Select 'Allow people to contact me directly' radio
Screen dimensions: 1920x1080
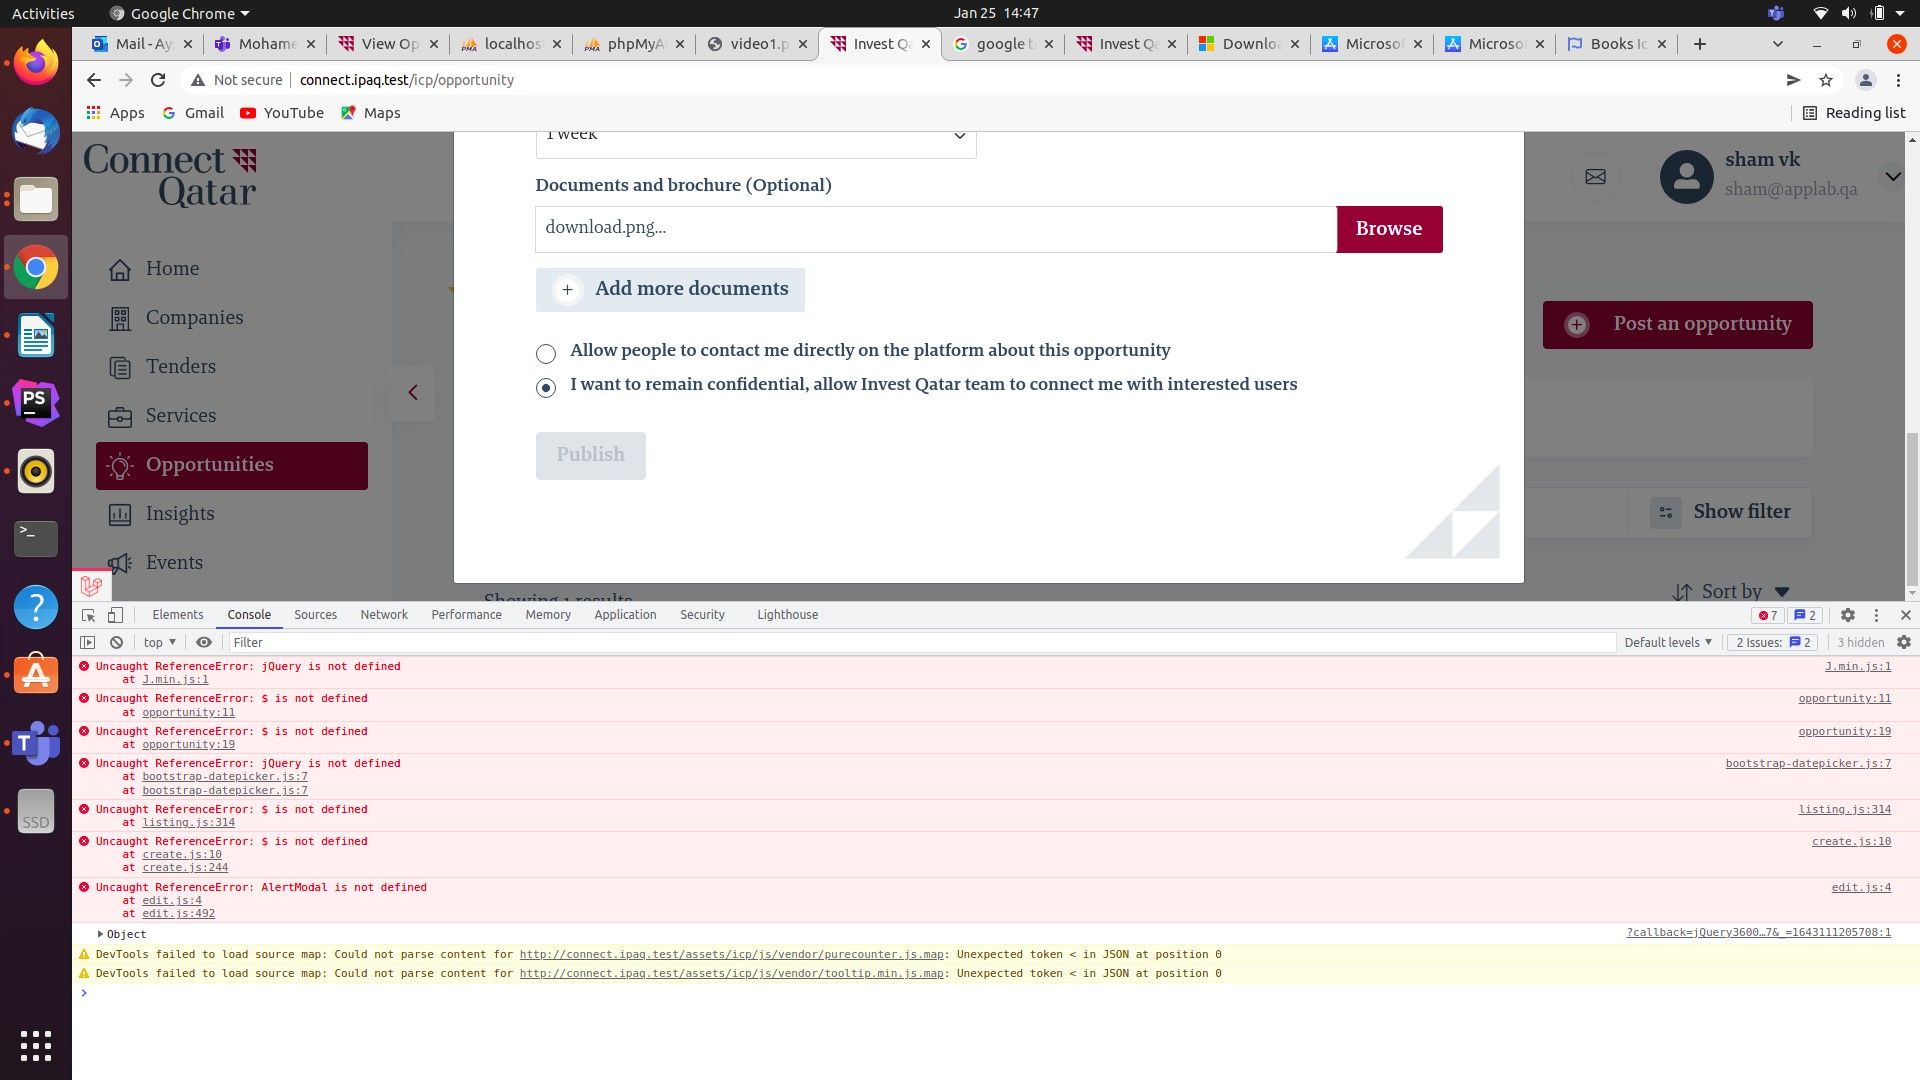[546, 353]
